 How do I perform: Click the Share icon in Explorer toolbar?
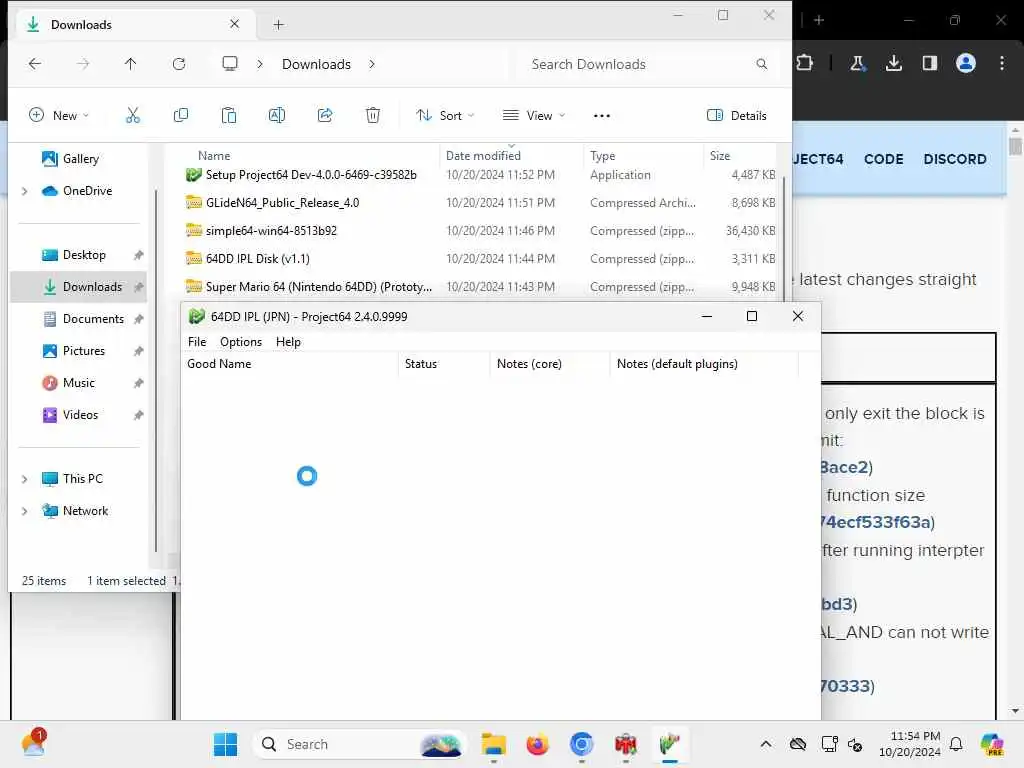point(325,116)
